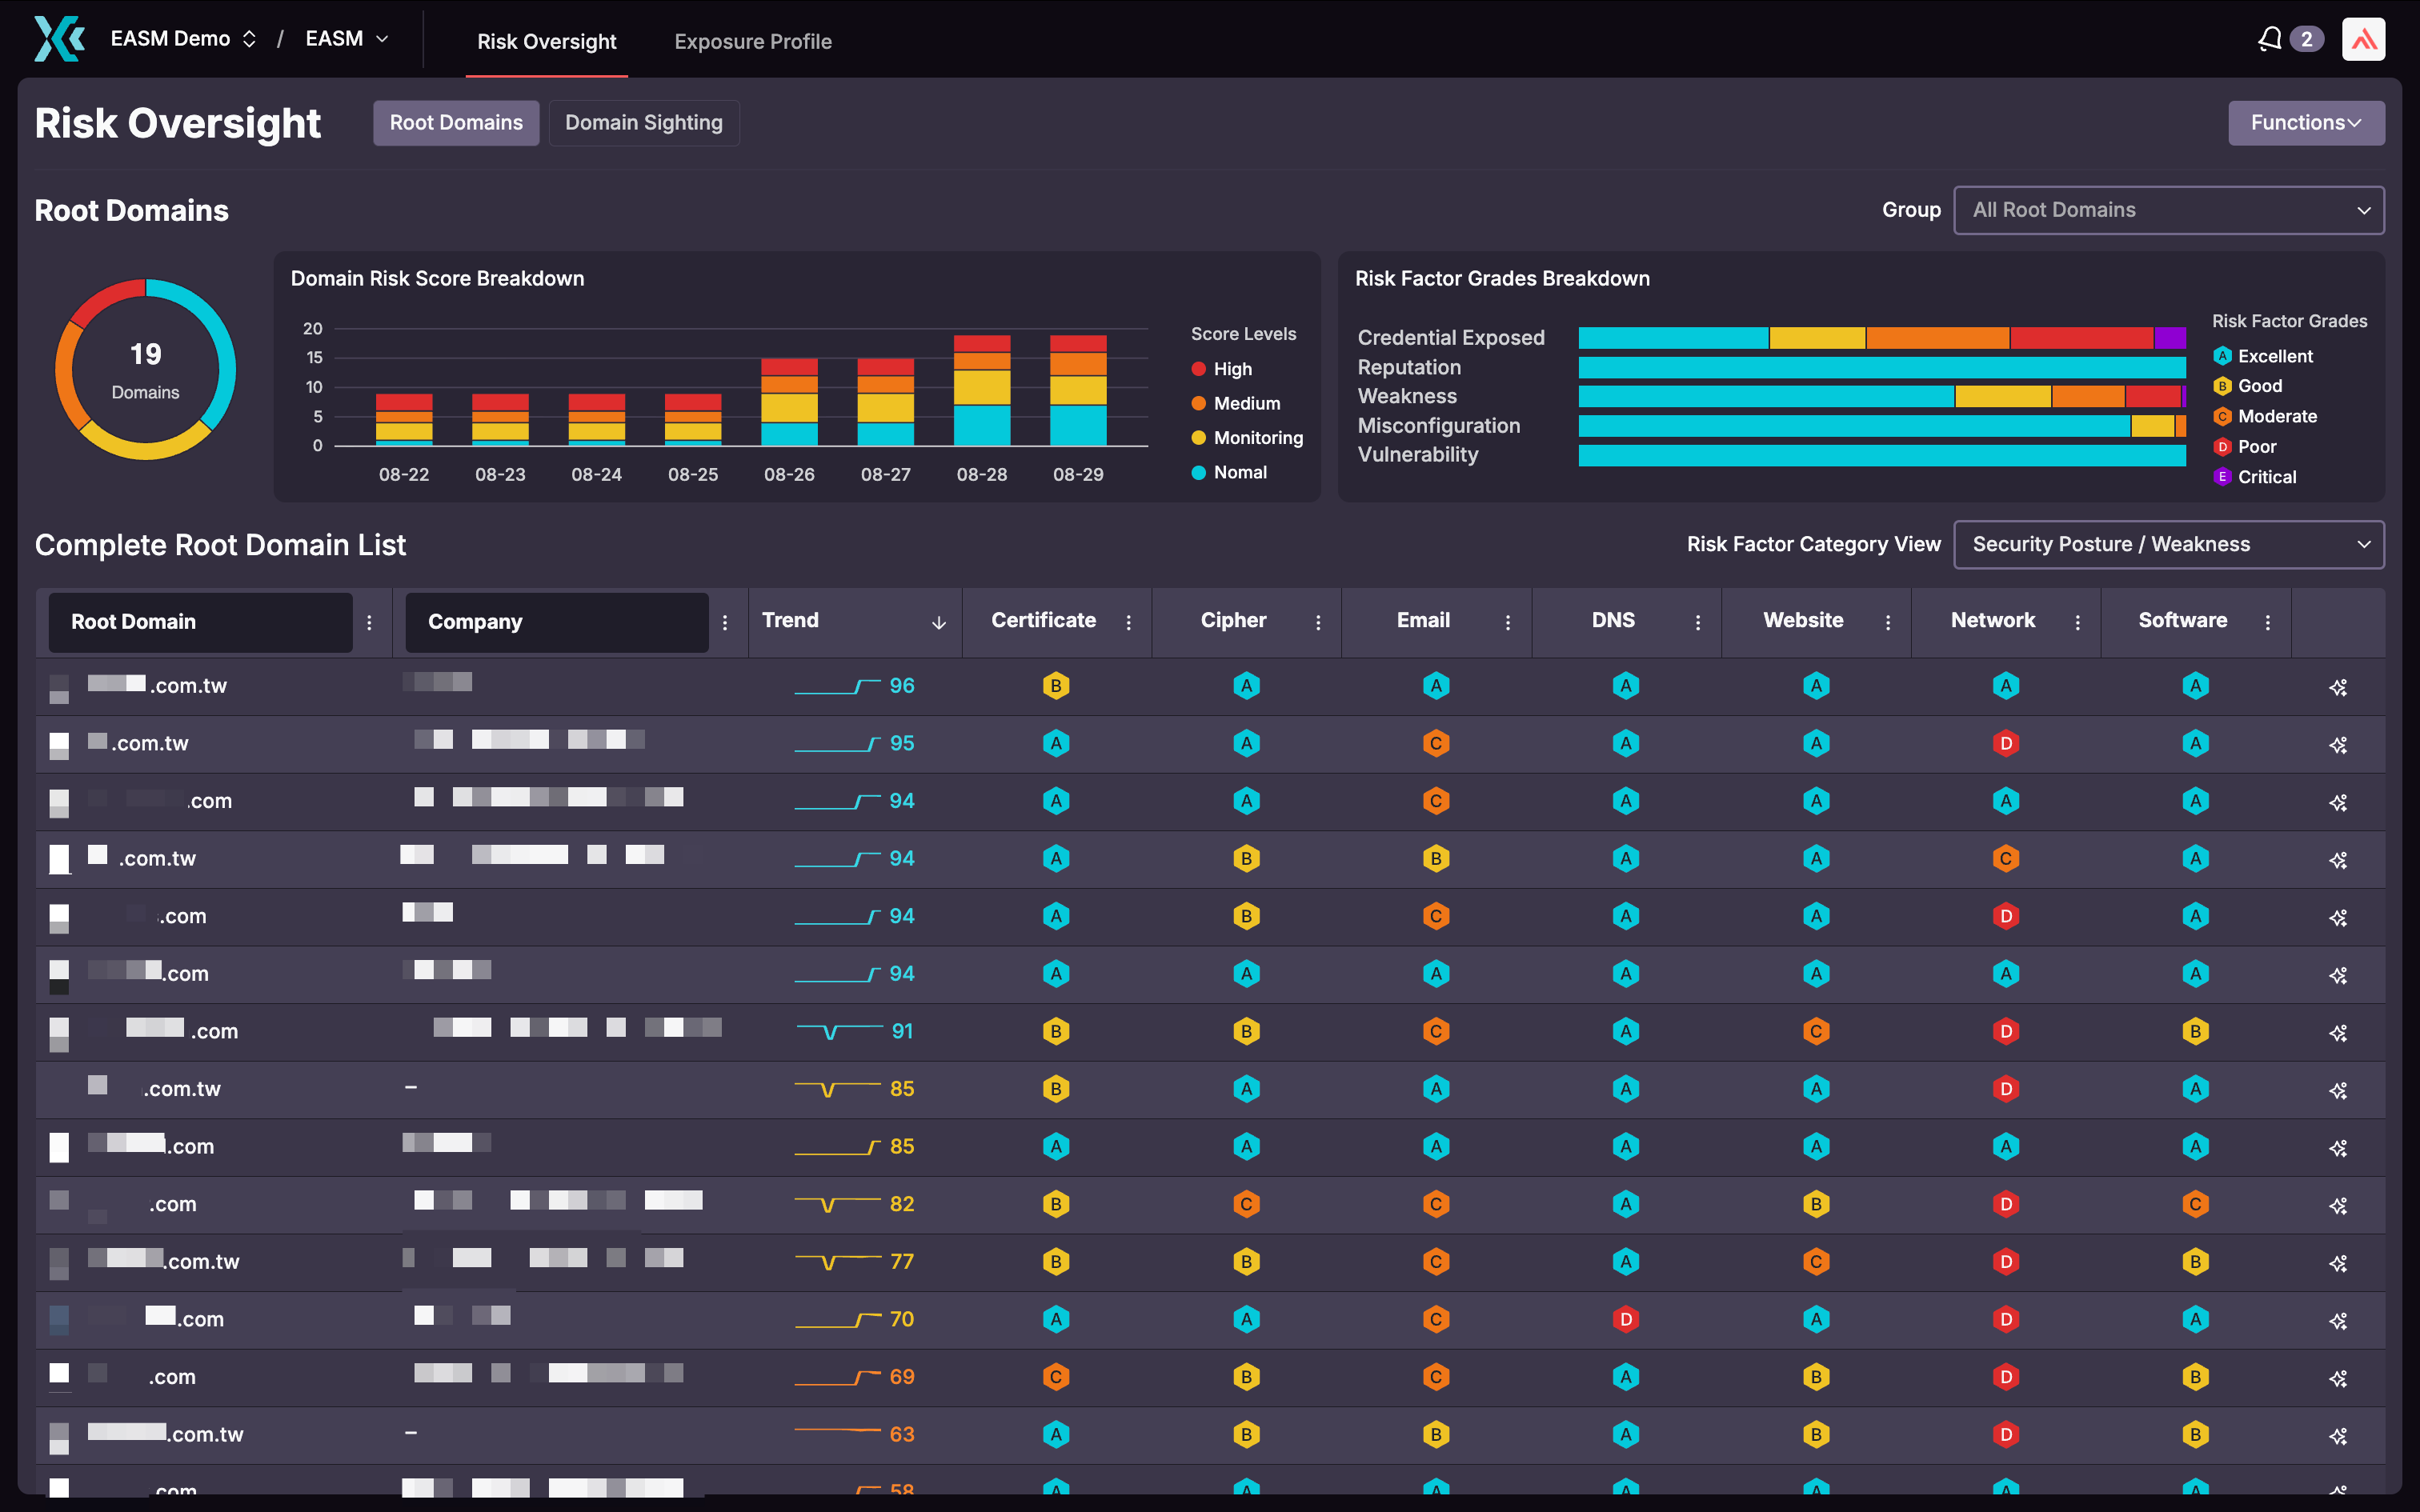Open the notification bell
Image resolution: width=2420 pixels, height=1512 pixels.
coord(2269,39)
